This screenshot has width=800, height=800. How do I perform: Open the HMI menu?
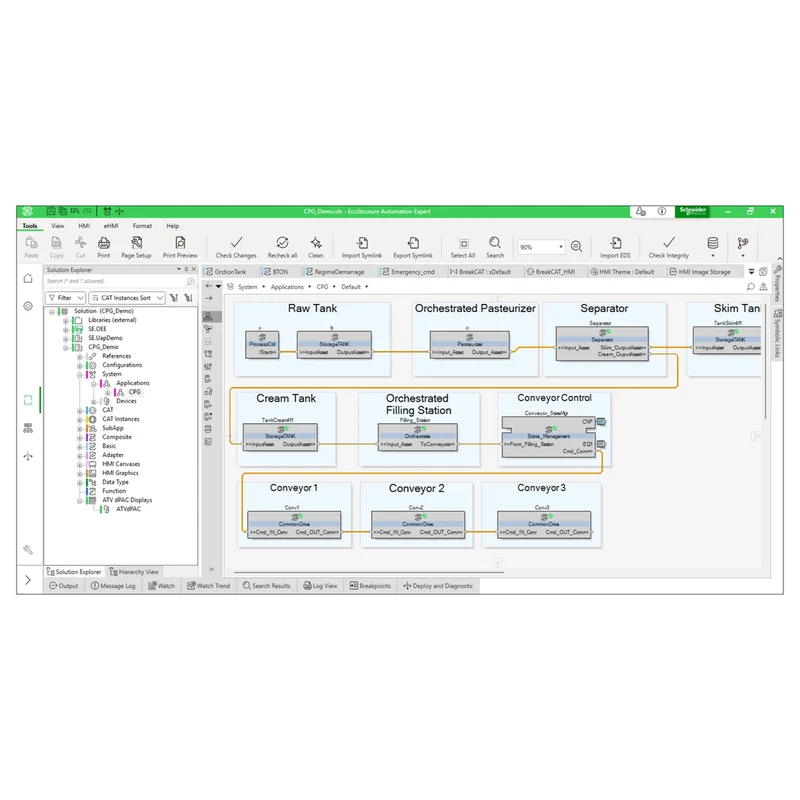pos(84,226)
